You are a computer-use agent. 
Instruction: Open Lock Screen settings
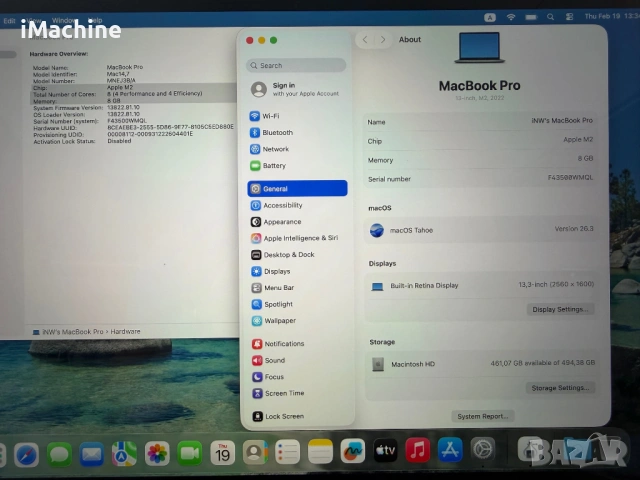pyautogui.click(x=297, y=416)
